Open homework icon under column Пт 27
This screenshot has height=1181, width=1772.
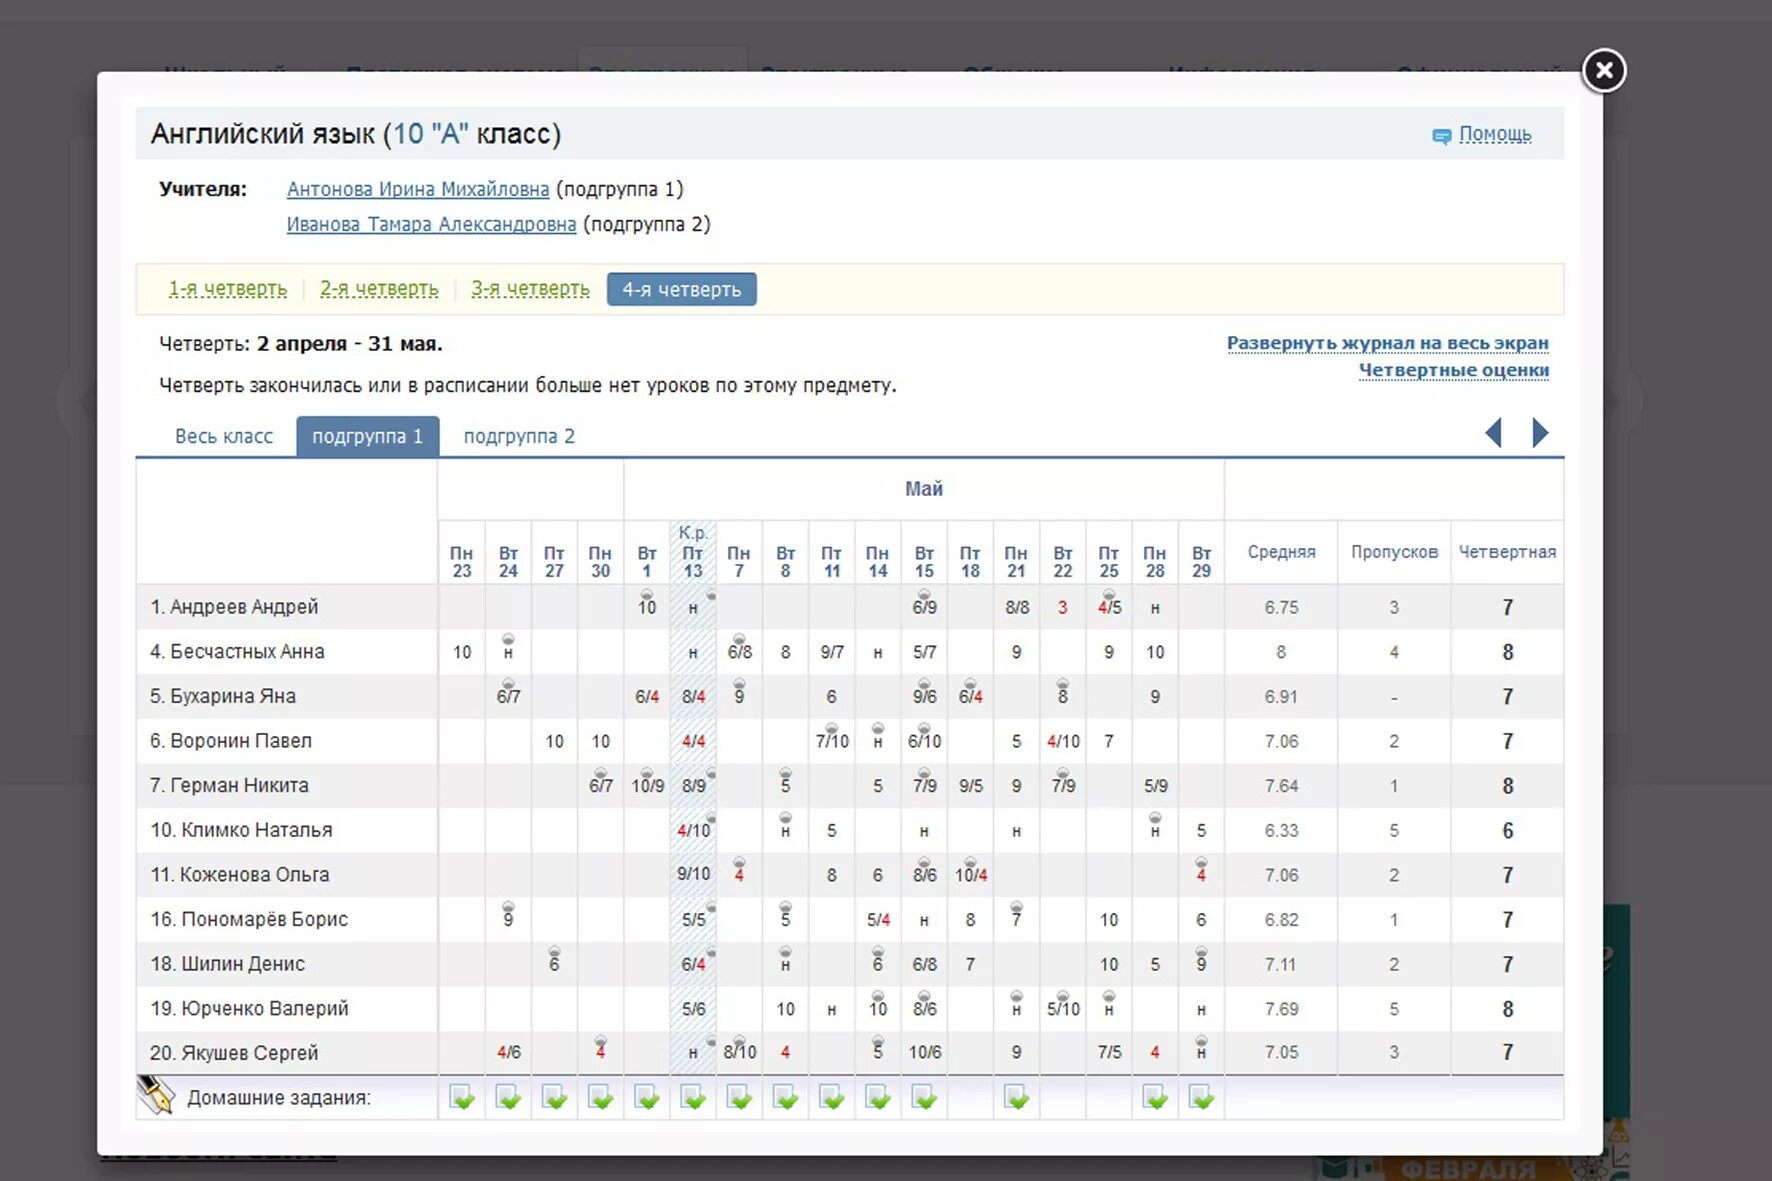click(x=554, y=1097)
